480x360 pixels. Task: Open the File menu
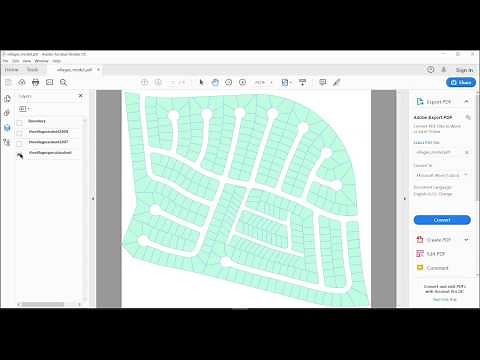point(6,61)
